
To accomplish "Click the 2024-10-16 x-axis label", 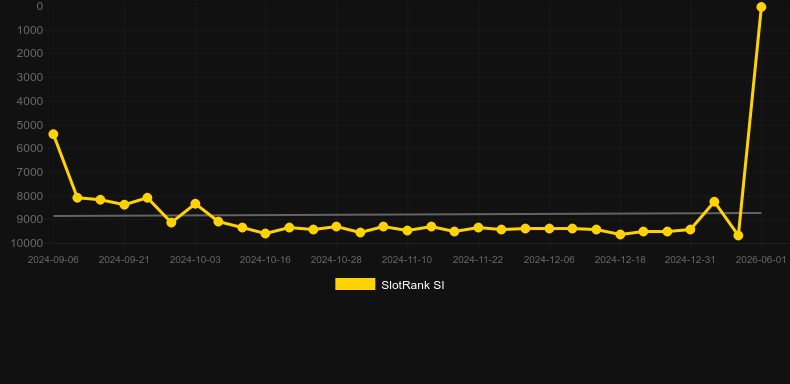I will [x=266, y=260].
